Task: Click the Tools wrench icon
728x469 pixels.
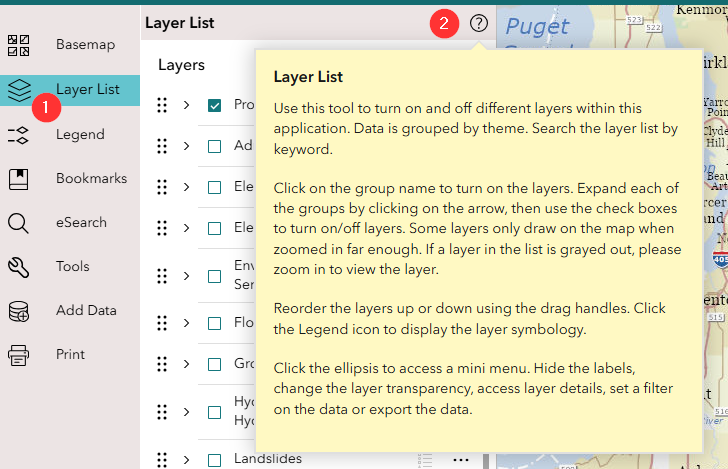Action: point(19,267)
